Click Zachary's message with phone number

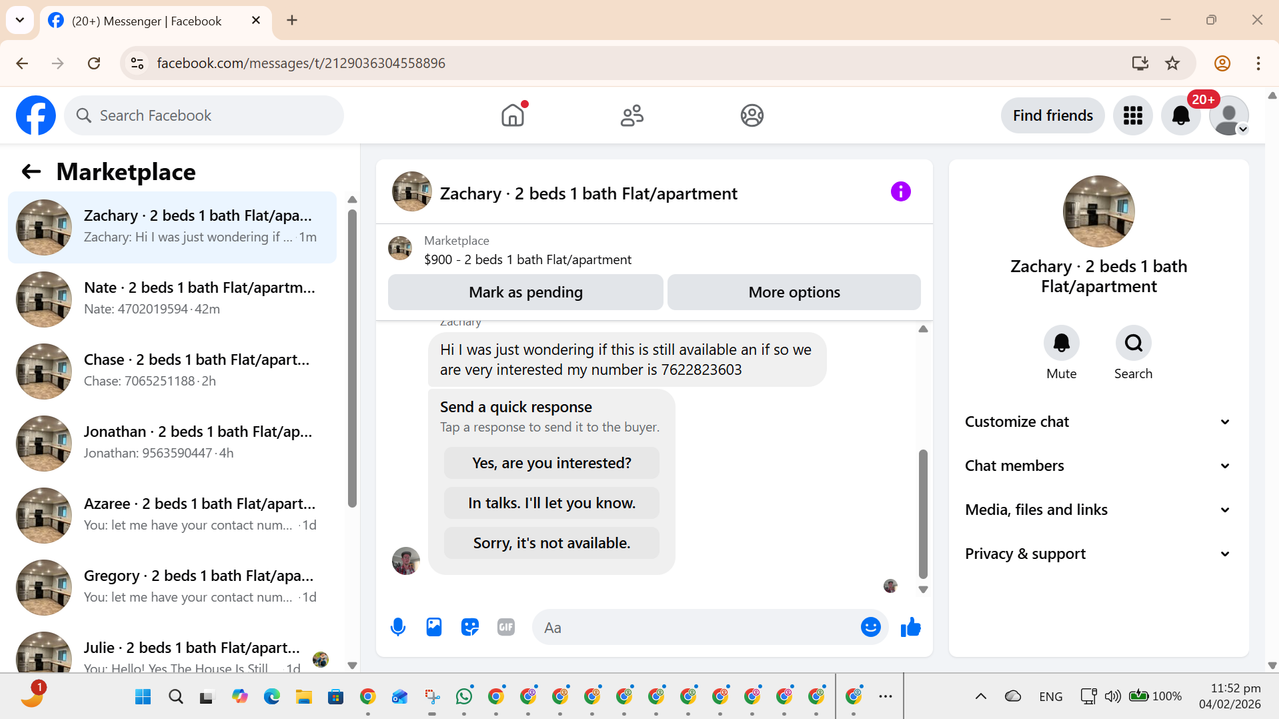click(x=627, y=360)
